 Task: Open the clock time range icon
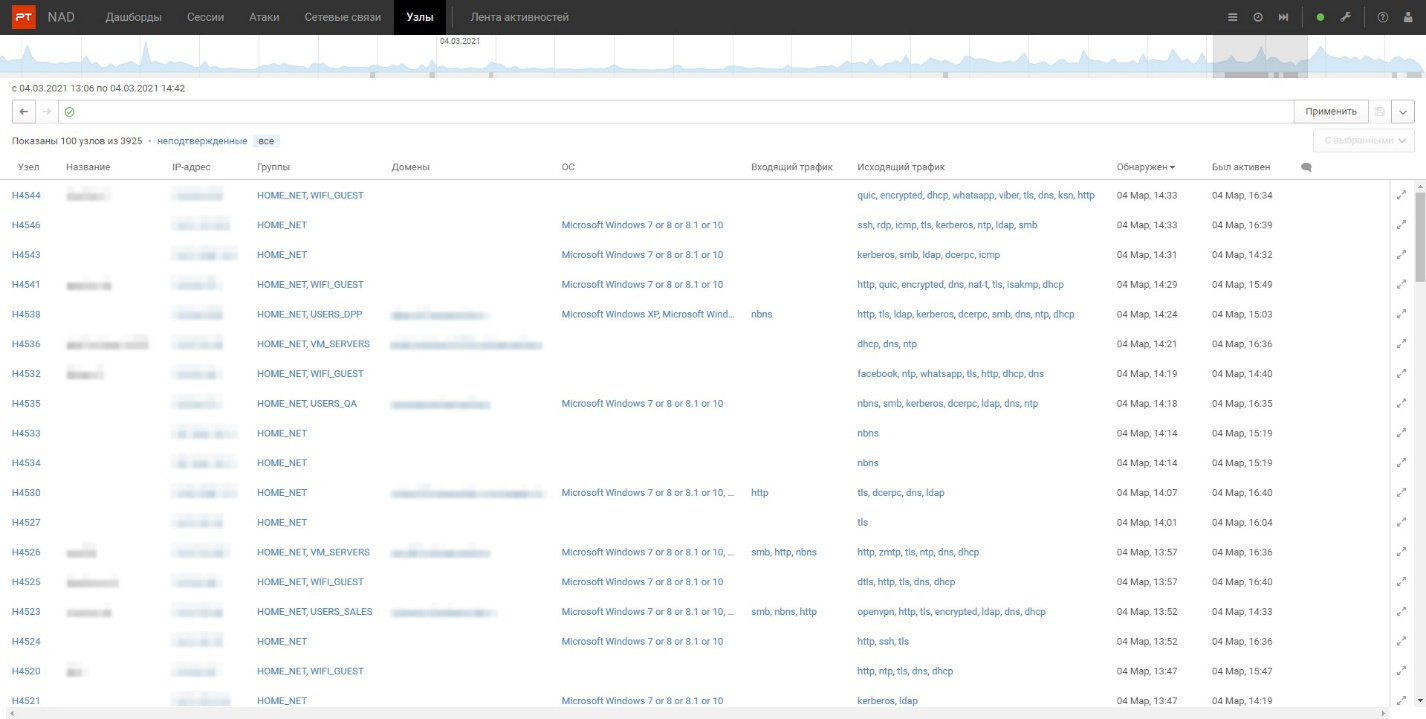point(1258,17)
